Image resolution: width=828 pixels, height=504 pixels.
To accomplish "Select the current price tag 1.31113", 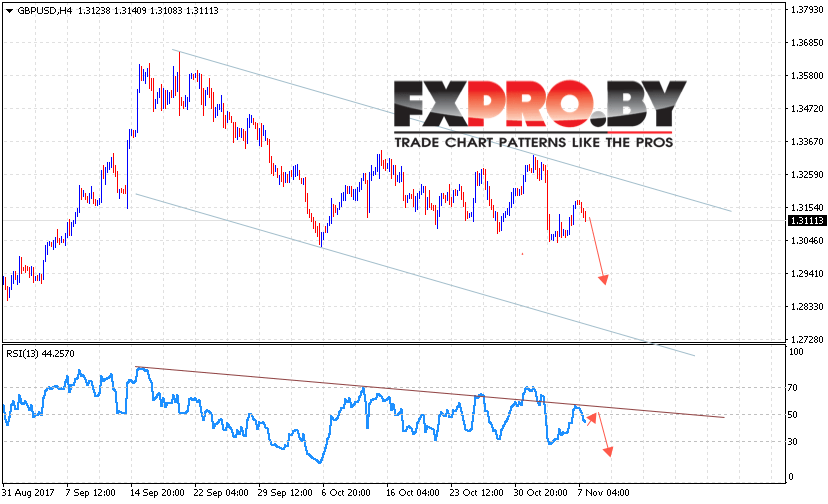I will [x=806, y=221].
